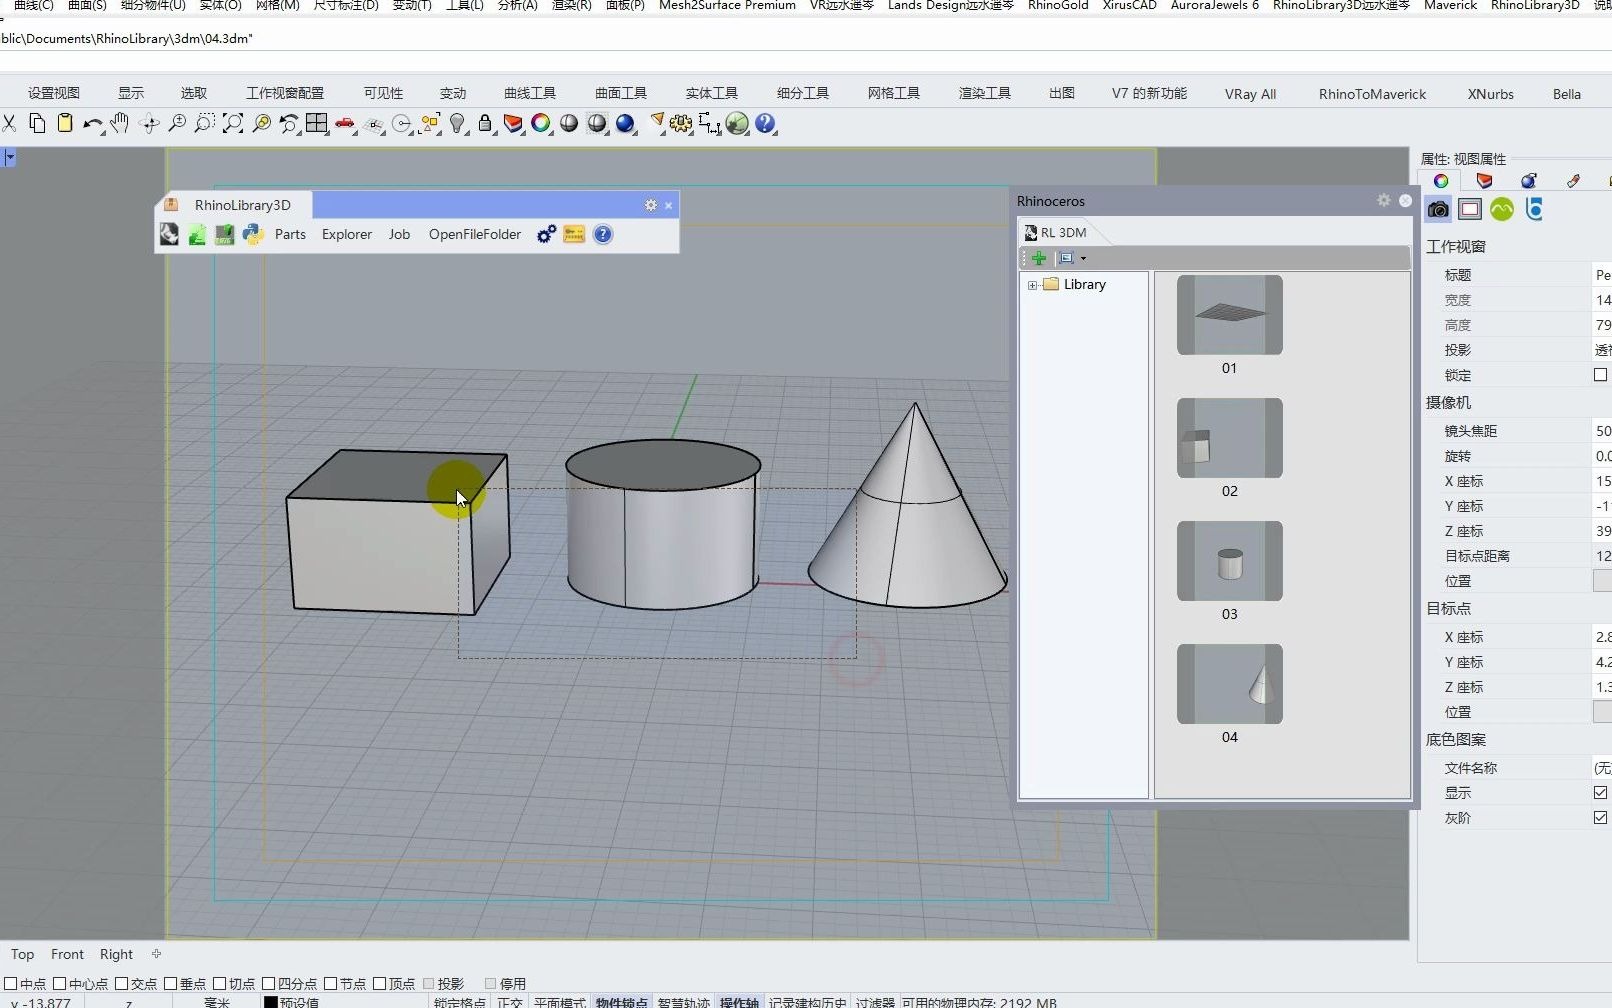This screenshot has height=1008, width=1612.
Task: Select the 02 box thumbnail
Action: (x=1230, y=438)
